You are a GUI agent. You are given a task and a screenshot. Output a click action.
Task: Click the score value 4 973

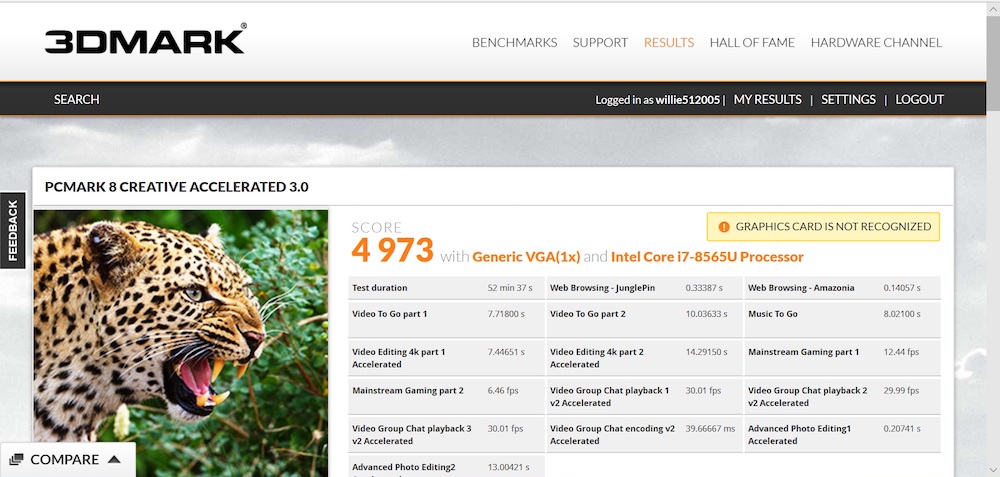click(x=392, y=251)
